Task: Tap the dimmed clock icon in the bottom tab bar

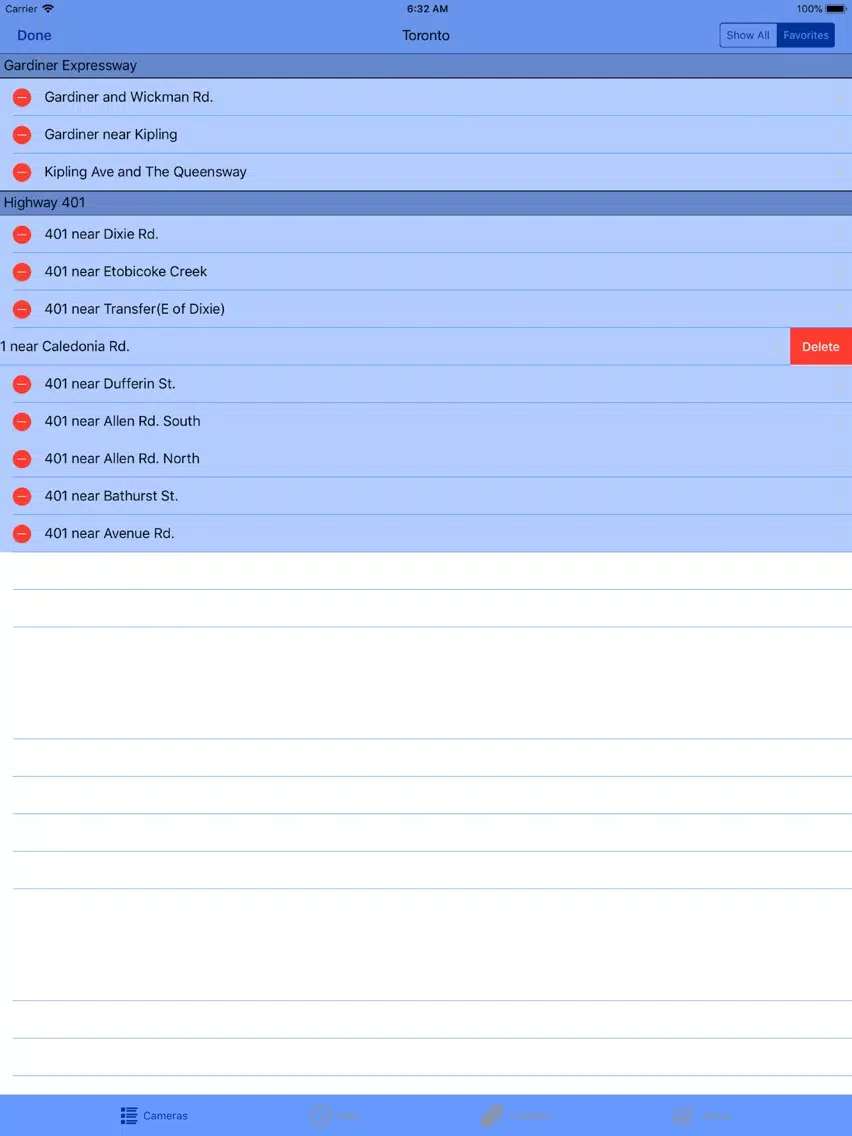Action: [x=320, y=1116]
